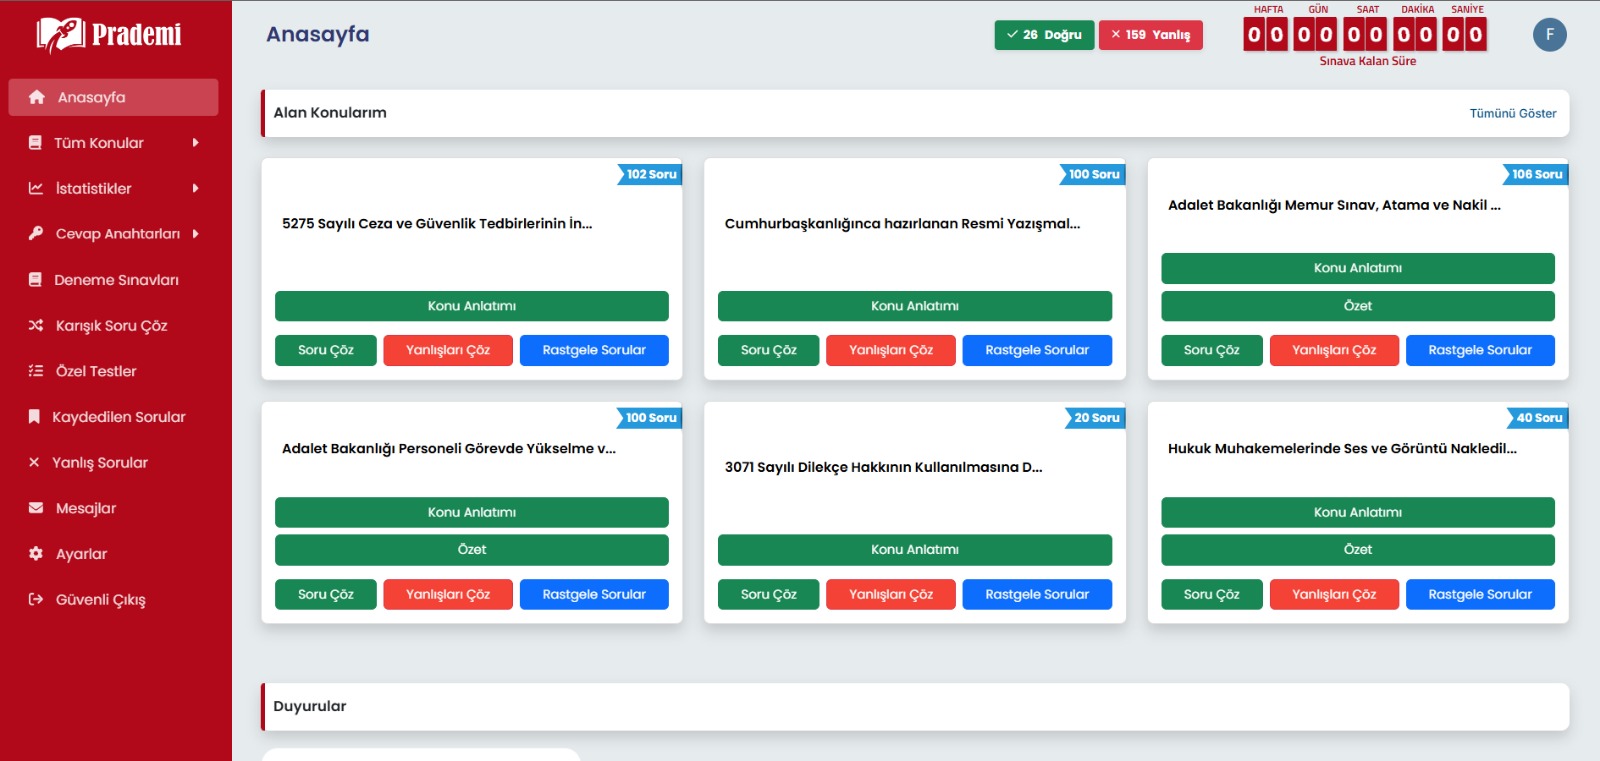1600x761 pixels.
Task: Click the logout icon for Güvenli Çıkış
Action: tap(36, 600)
